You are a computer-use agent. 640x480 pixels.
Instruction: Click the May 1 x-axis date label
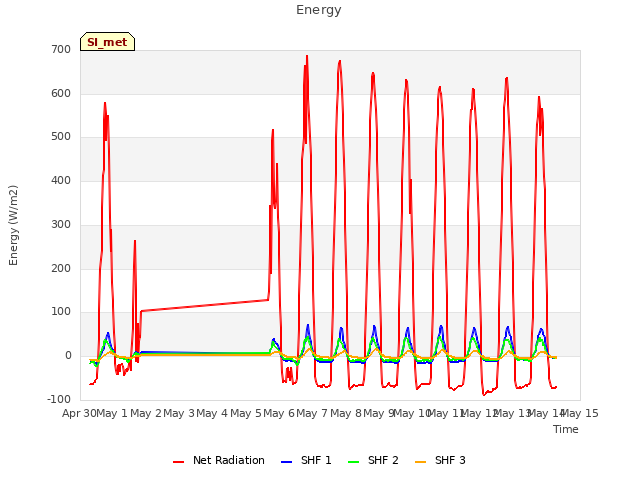(112, 413)
